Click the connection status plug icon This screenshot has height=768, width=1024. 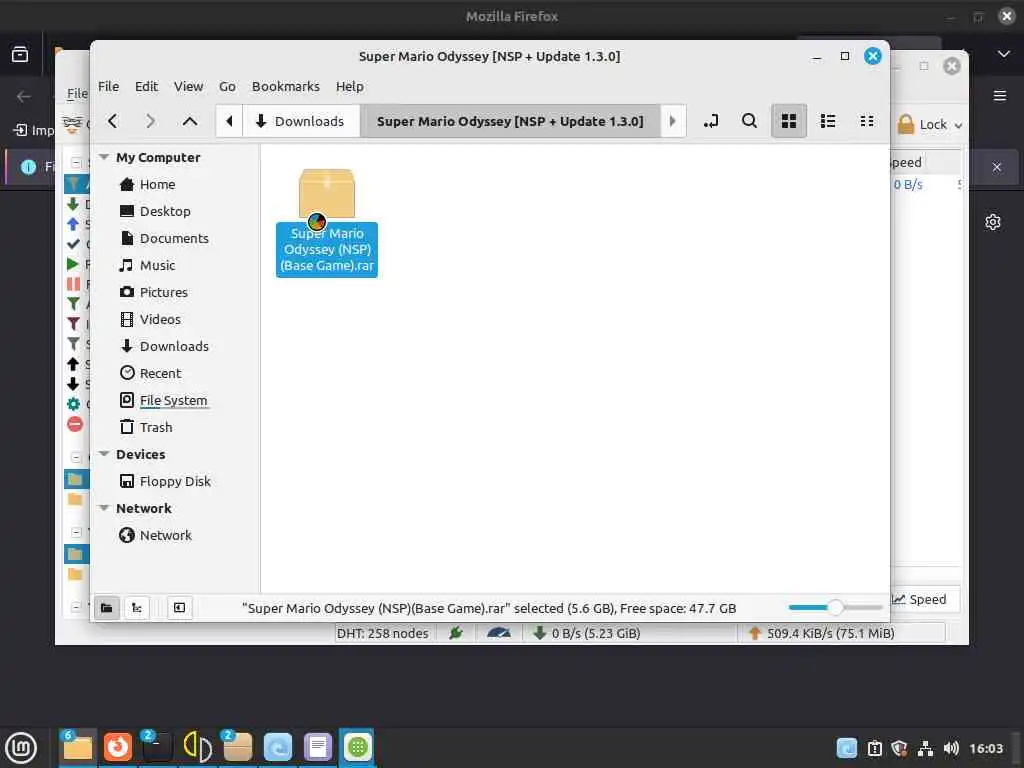456,633
